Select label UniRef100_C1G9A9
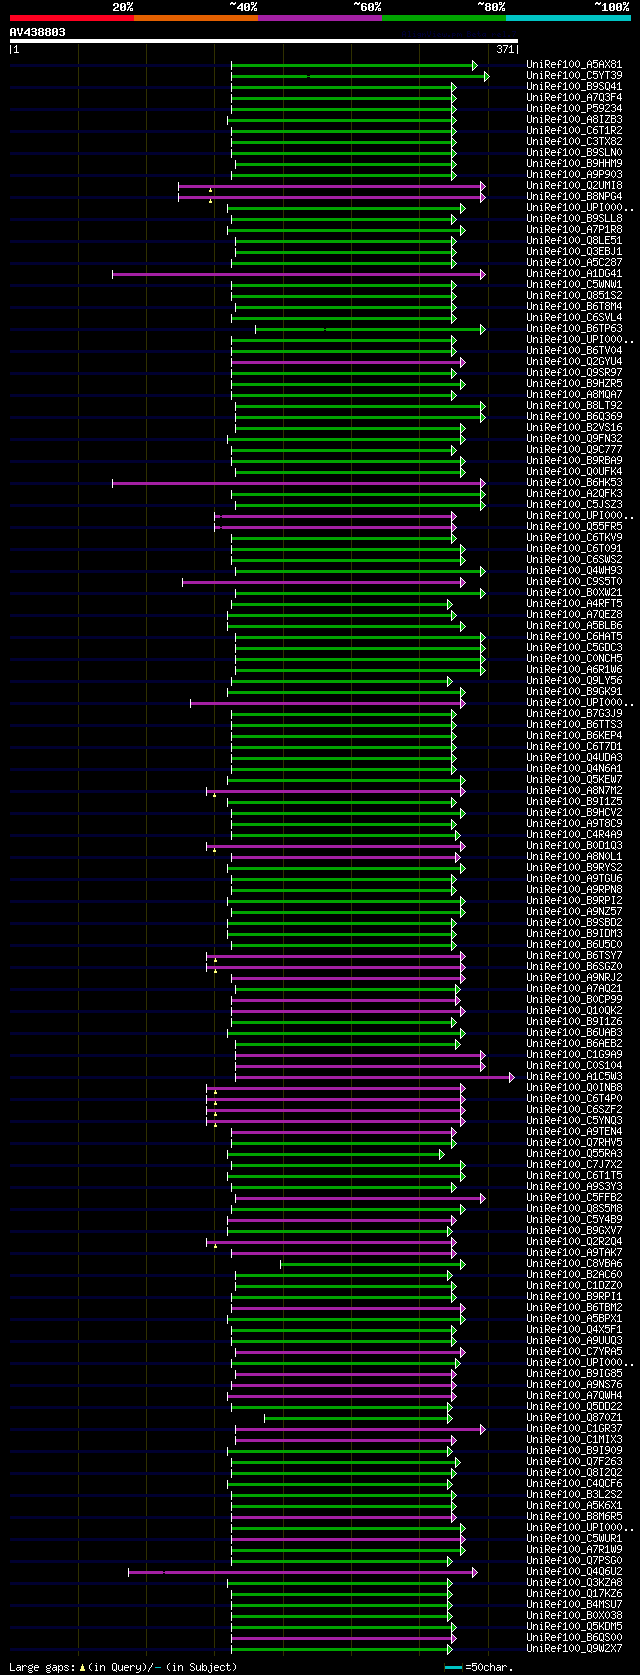The height and width of the screenshot is (1675, 640). pyautogui.click(x=574, y=1055)
